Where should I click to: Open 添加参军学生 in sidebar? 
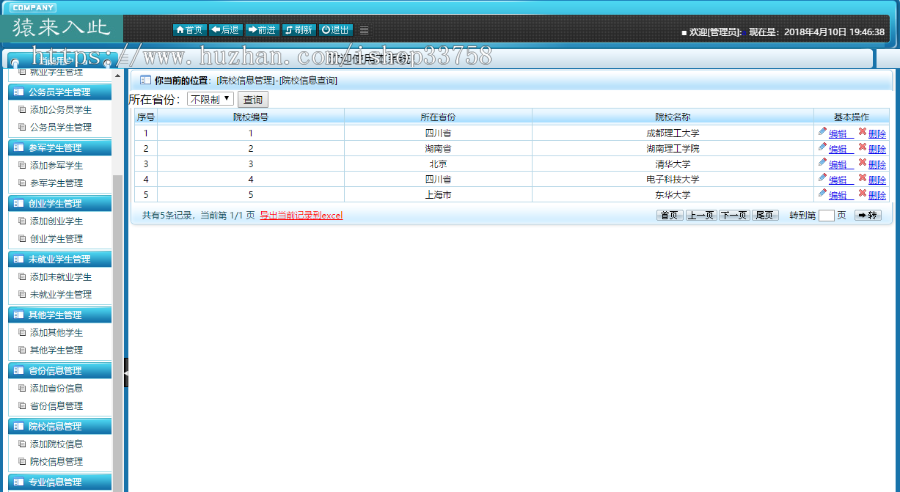click(56, 165)
